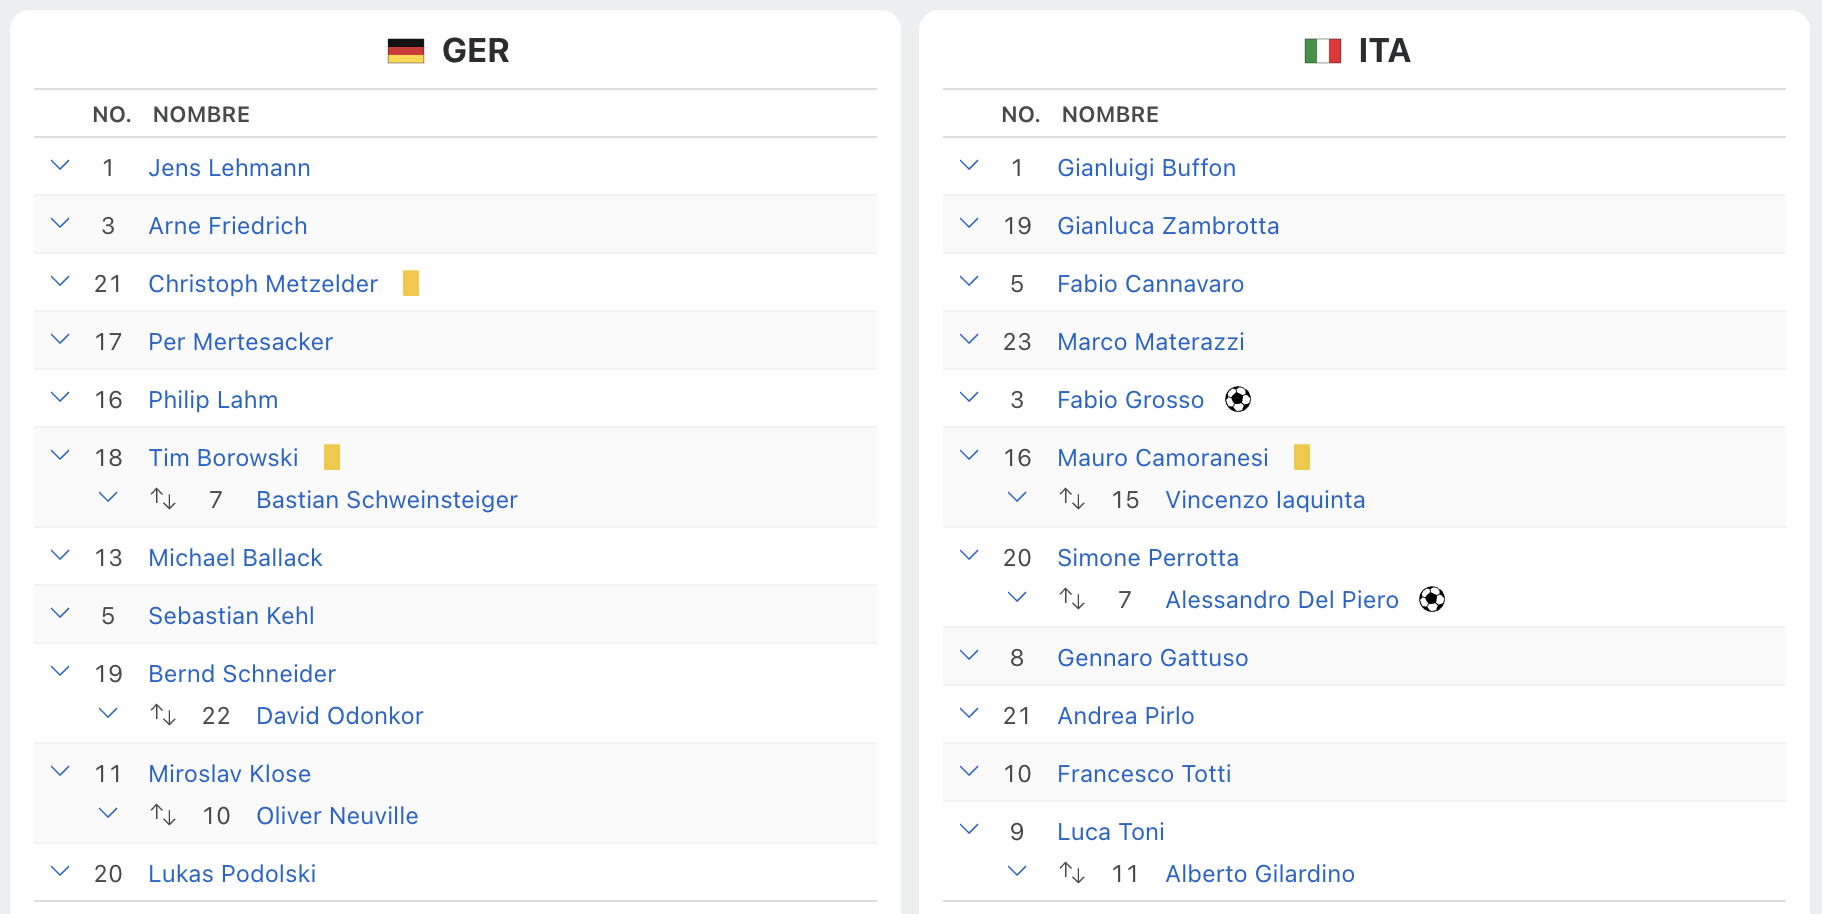Click substitution arrows icon beside Oliver Neuville
Image resolution: width=1822 pixels, height=914 pixels.
[163, 815]
